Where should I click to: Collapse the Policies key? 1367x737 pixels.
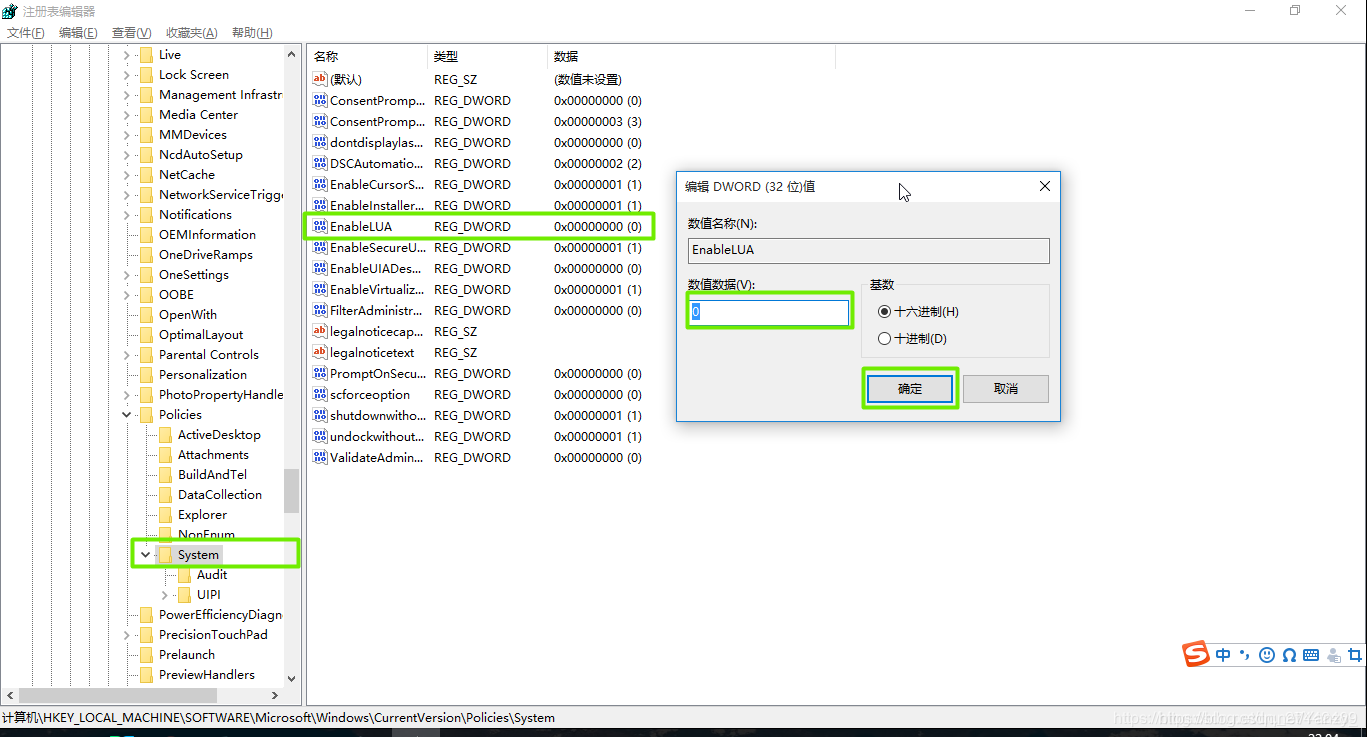pos(126,415)
